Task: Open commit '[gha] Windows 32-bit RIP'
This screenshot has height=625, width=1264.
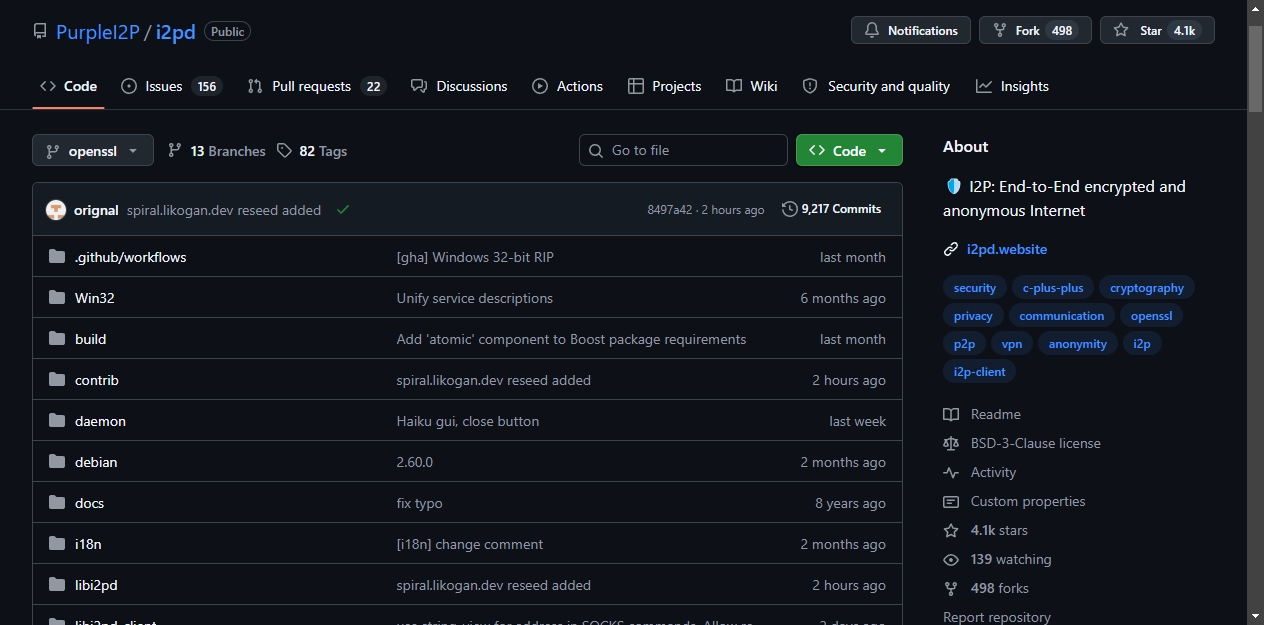Action: click(x=475, y=257)
